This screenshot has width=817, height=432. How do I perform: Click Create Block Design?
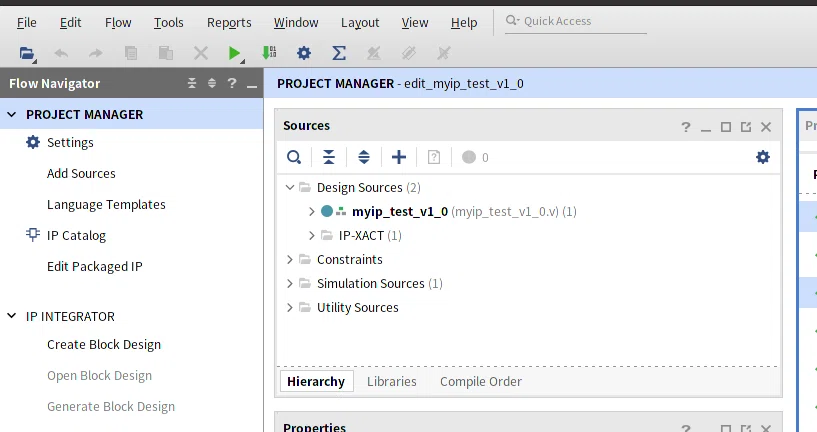click(104, 344)
